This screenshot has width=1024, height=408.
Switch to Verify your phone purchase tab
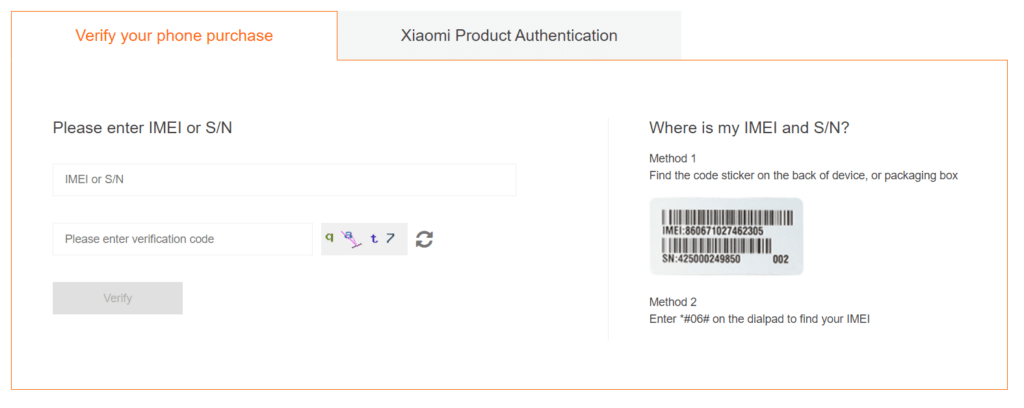tap(174, 36)
